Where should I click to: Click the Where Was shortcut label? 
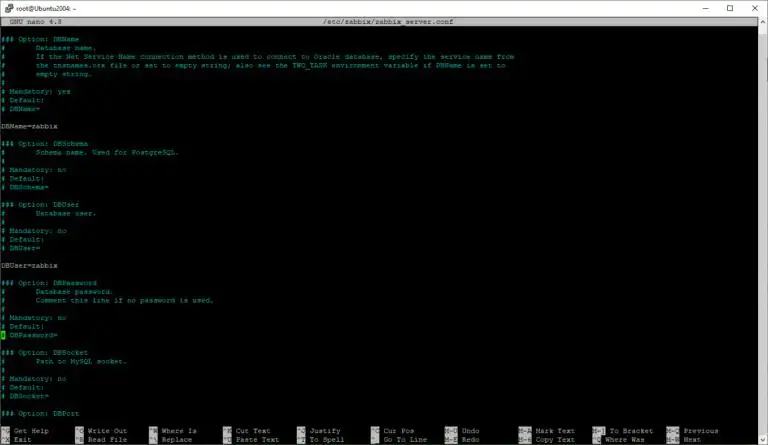pos(624,440)
